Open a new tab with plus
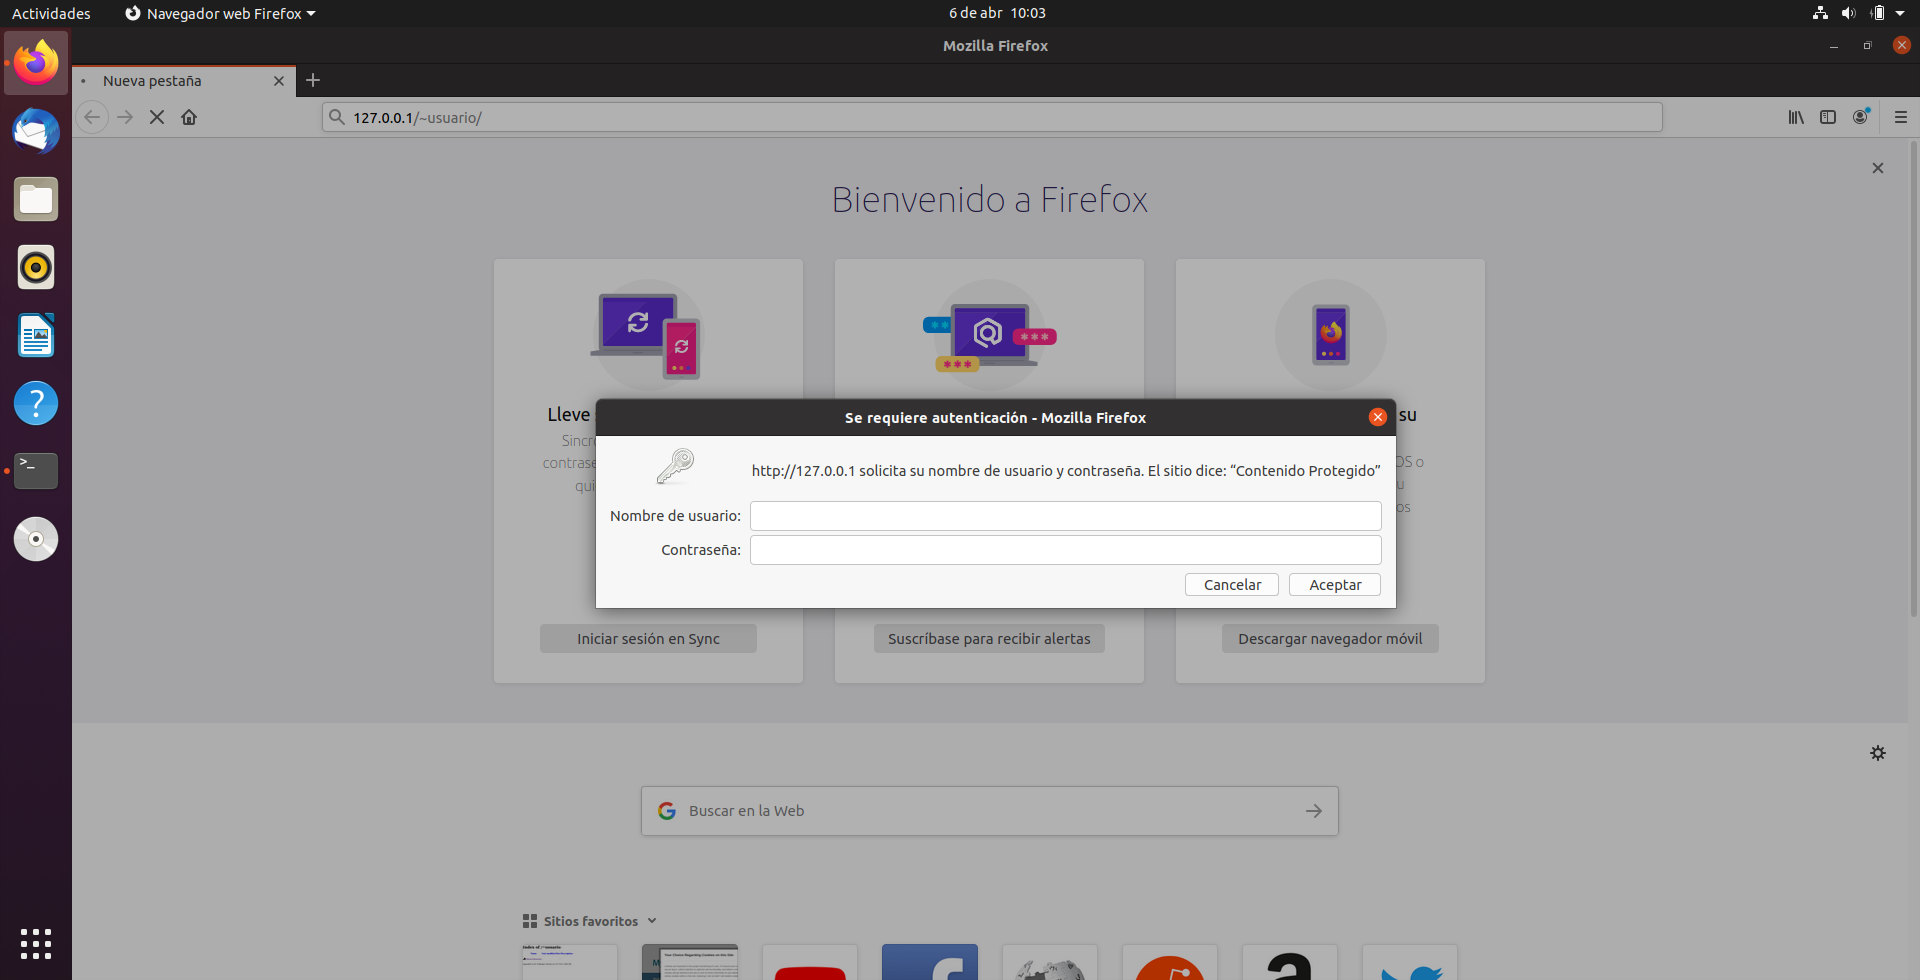The width and height of the screenshot is (1920, 980). tap(313, 80)
